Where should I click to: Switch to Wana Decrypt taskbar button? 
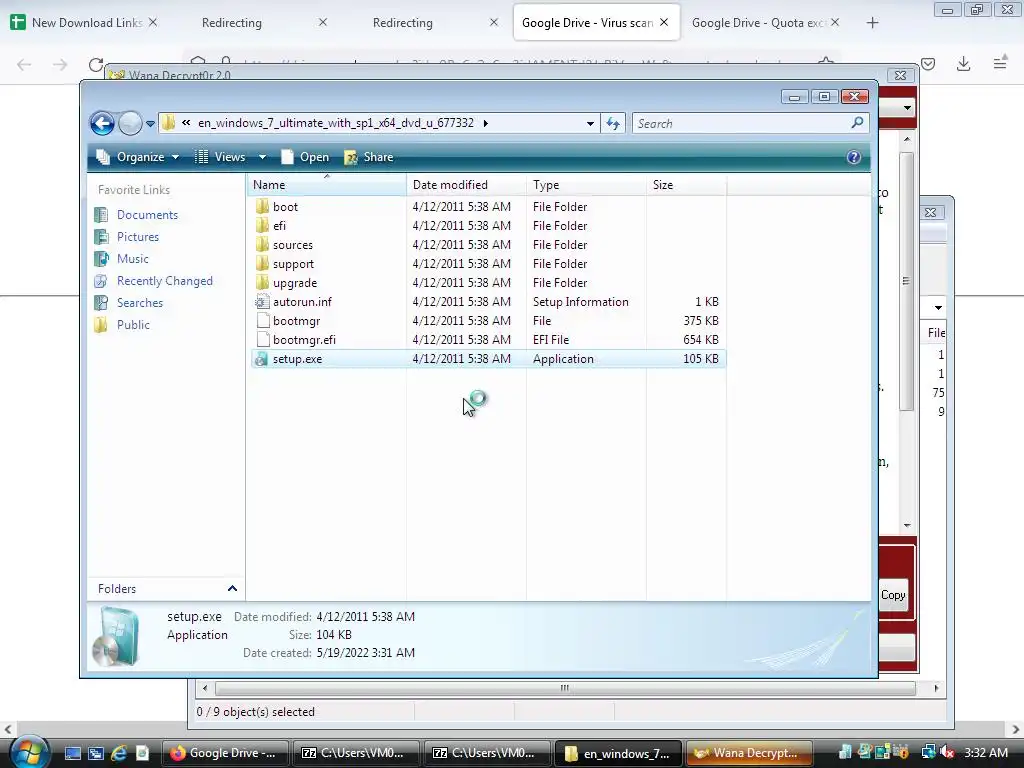[x=748, y=753]
